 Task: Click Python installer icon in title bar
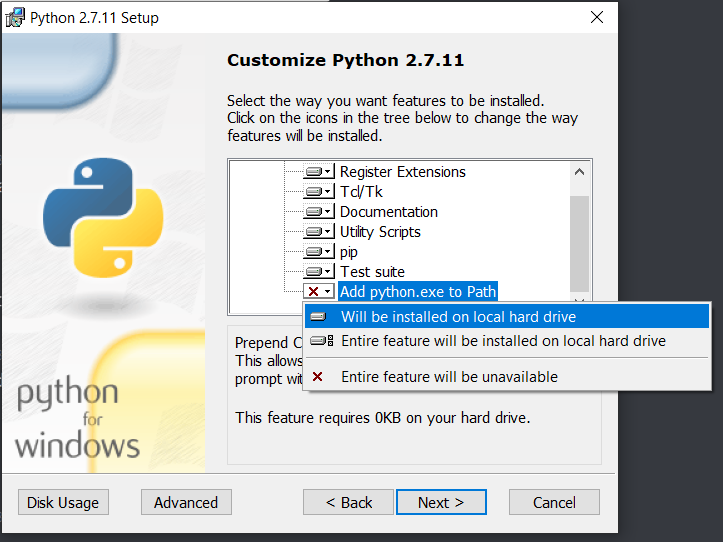[15, 18]
